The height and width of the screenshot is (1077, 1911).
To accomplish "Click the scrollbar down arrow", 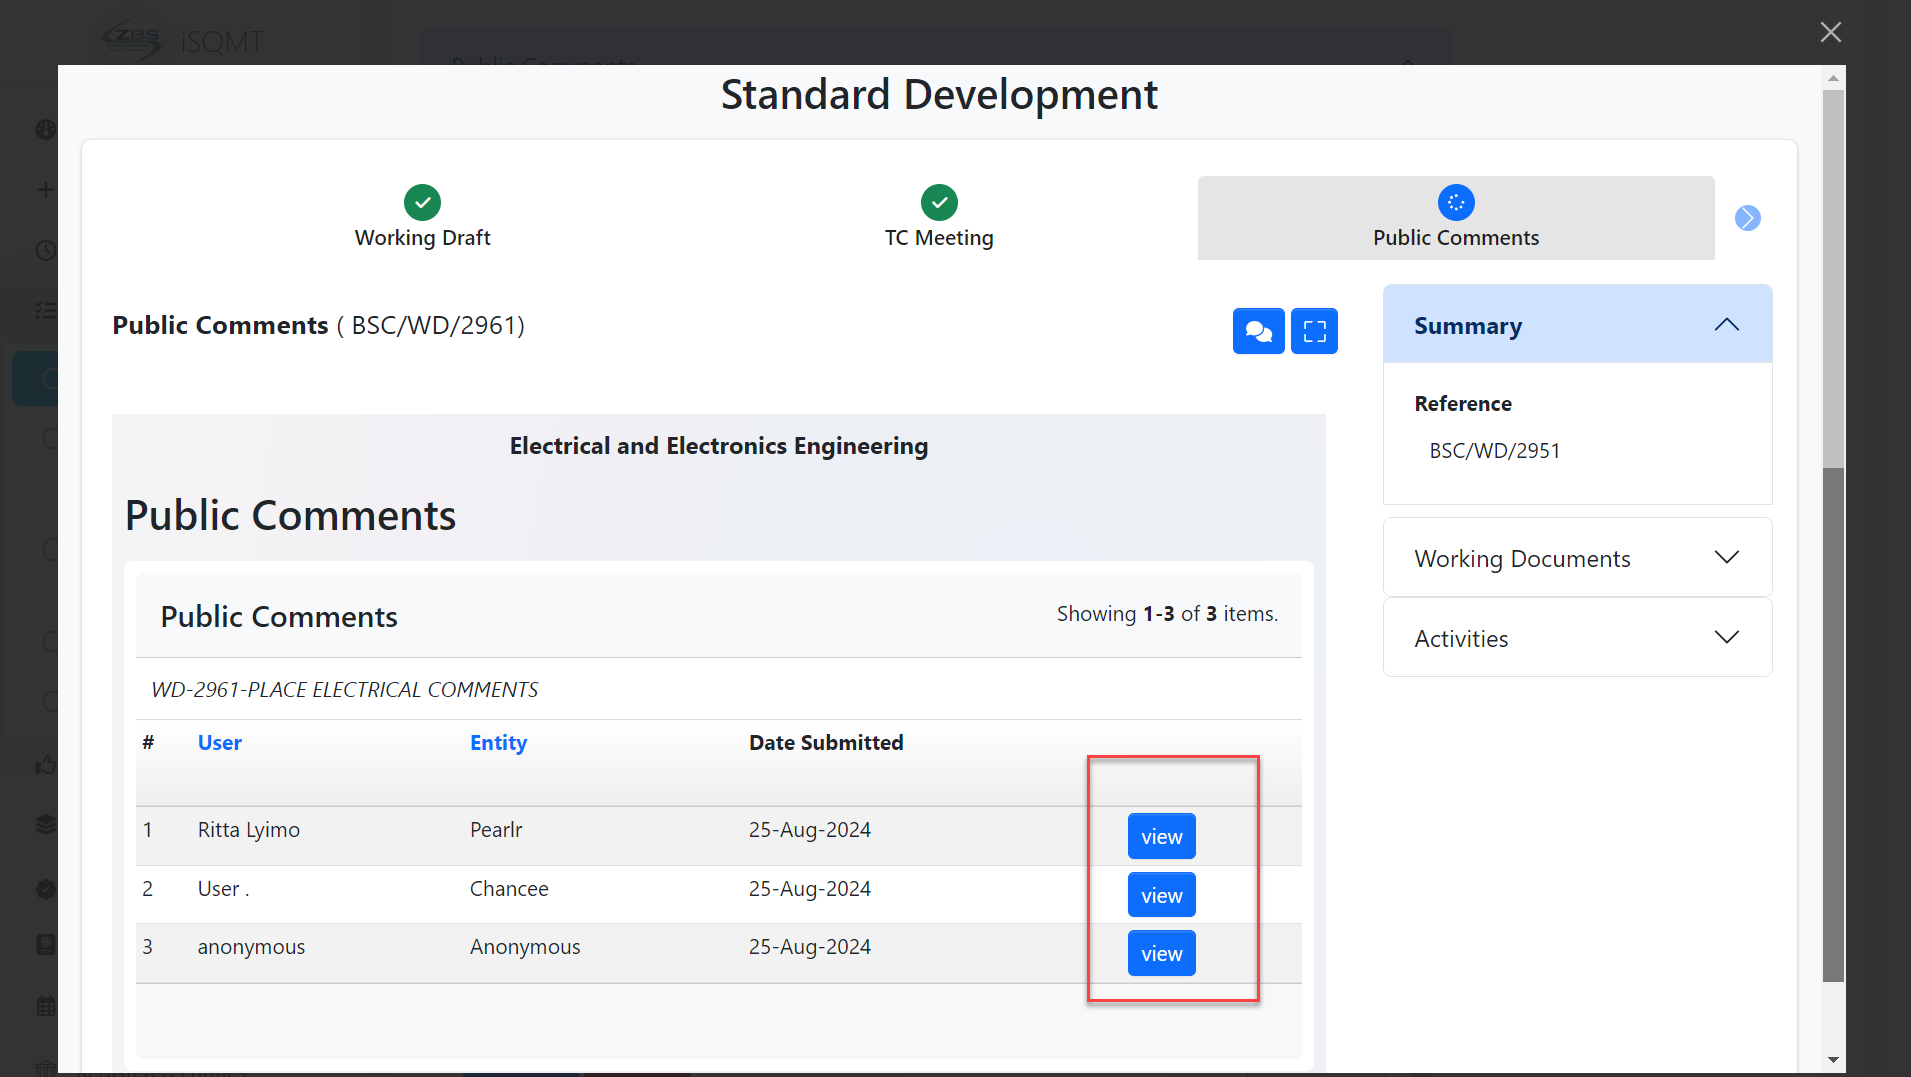I will point(1832,1059).
